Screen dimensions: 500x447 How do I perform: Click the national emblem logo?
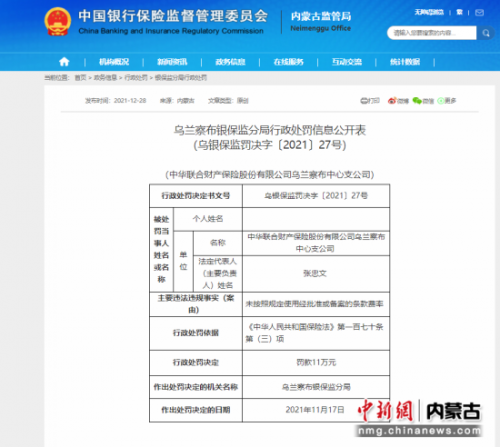coord(58,22)
